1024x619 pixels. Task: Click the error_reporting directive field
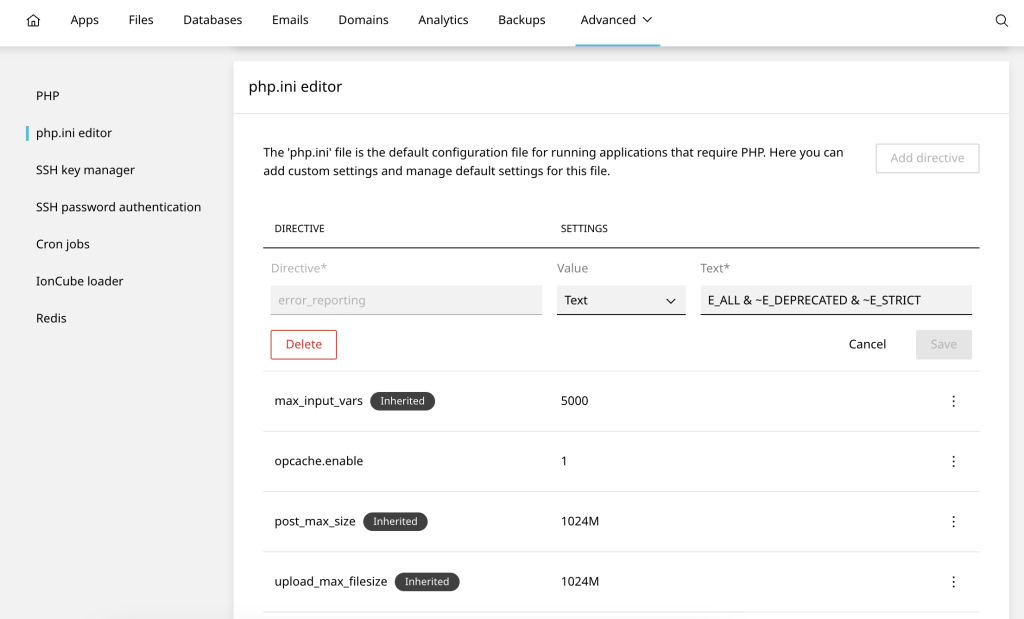(x=406, y=300)
